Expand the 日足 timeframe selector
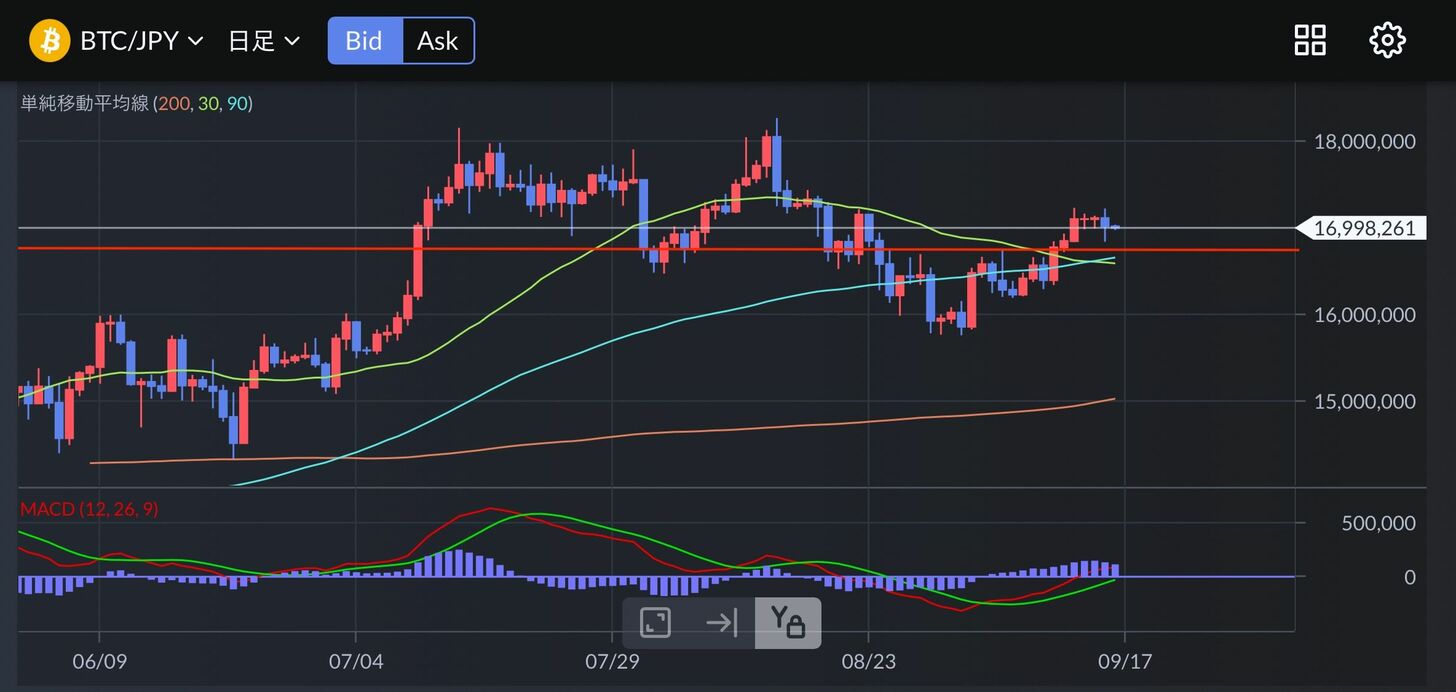Viewport: 1456px width, 692px height. pos(264,41)
